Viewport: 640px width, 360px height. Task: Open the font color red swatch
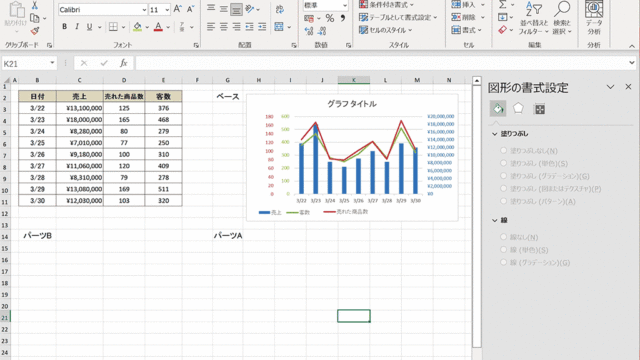coord(158,27)
